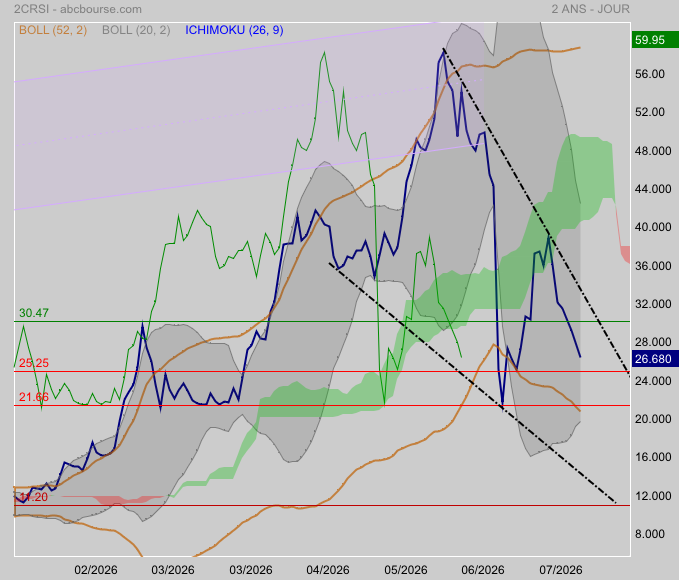Click the 2 ANS - JOUR period label
The height and width of the screenshot is (580, 679).
pyautogui.click(x=590, y=9)
